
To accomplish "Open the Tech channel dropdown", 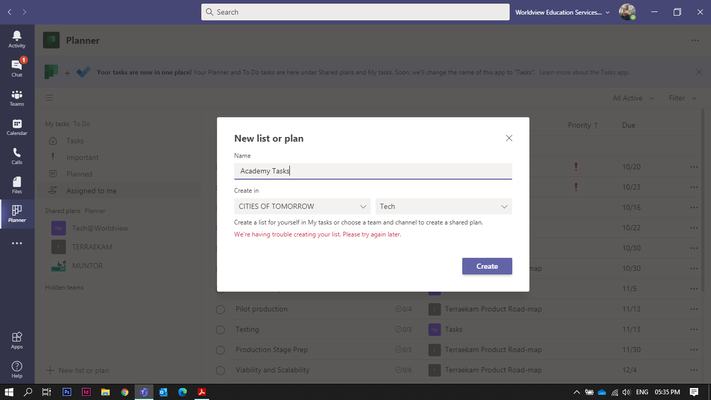I will 443,206.
